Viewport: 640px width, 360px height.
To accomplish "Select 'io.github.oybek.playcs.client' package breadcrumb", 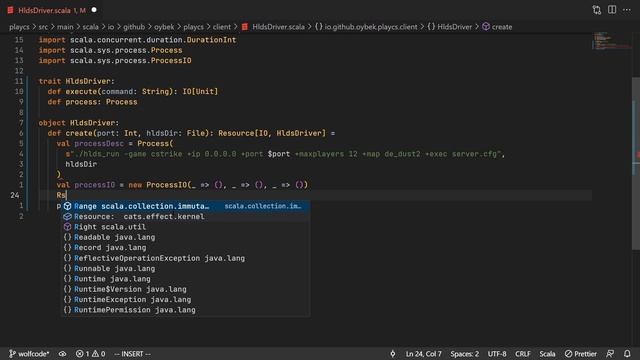I will coord(371,27).
